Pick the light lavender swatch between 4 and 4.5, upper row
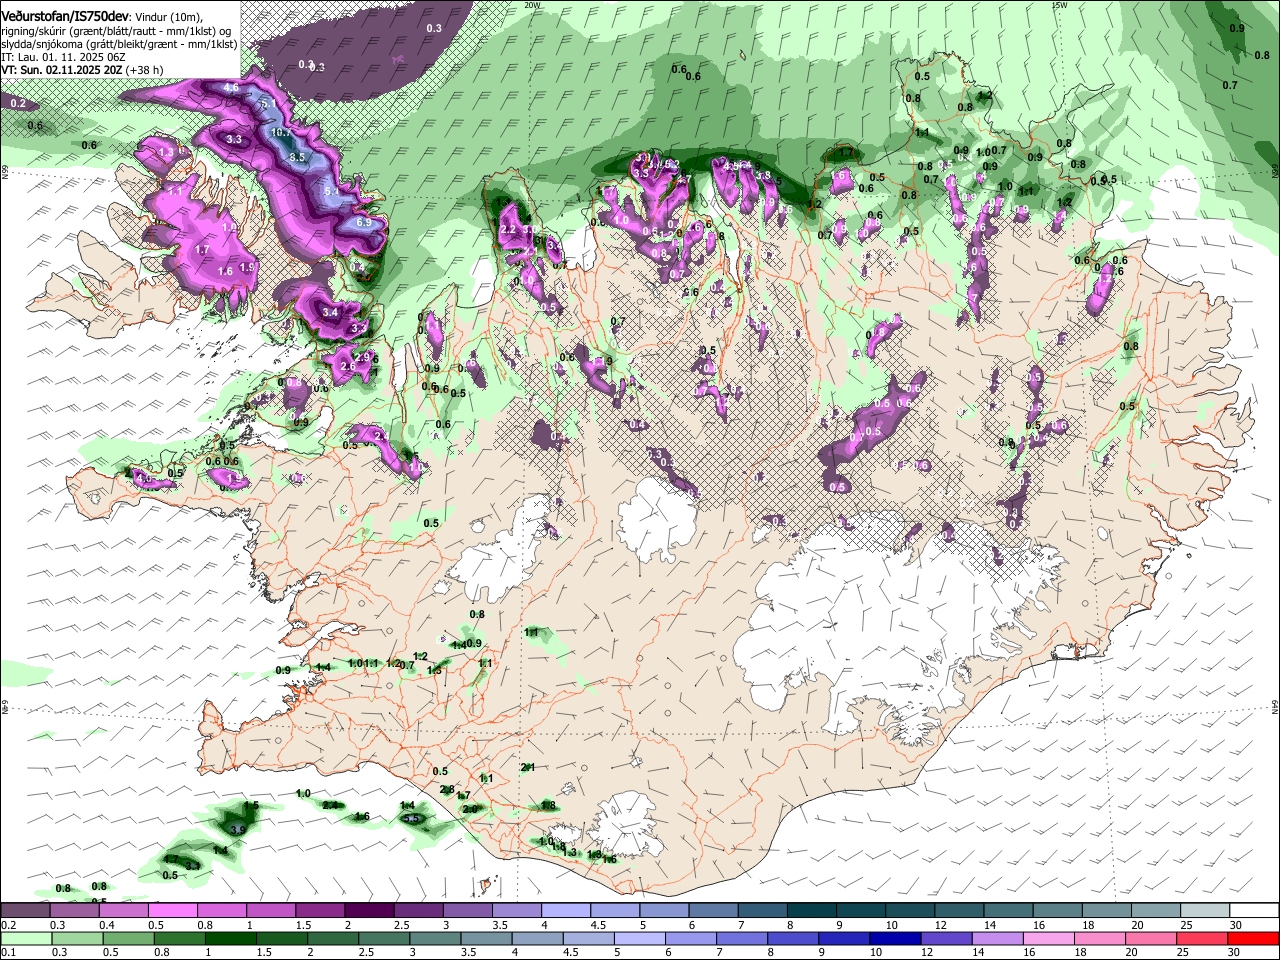Image resolution: width=1280 pixels, height=960 pixels. click(x=568, y=911)
